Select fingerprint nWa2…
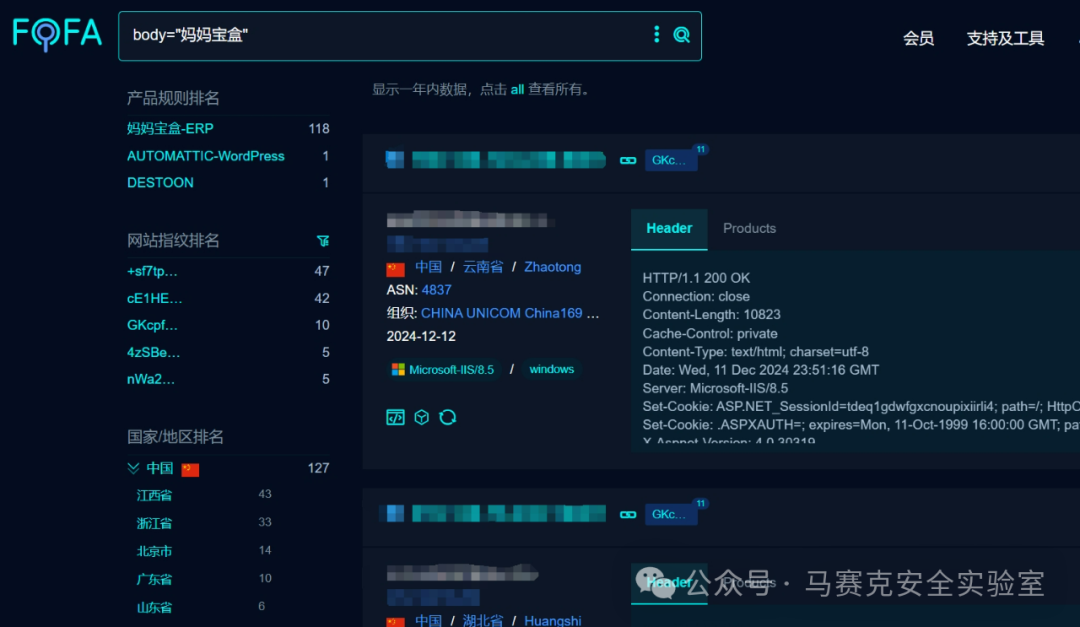Viewport: 1080px width, 627px height. 151,380
